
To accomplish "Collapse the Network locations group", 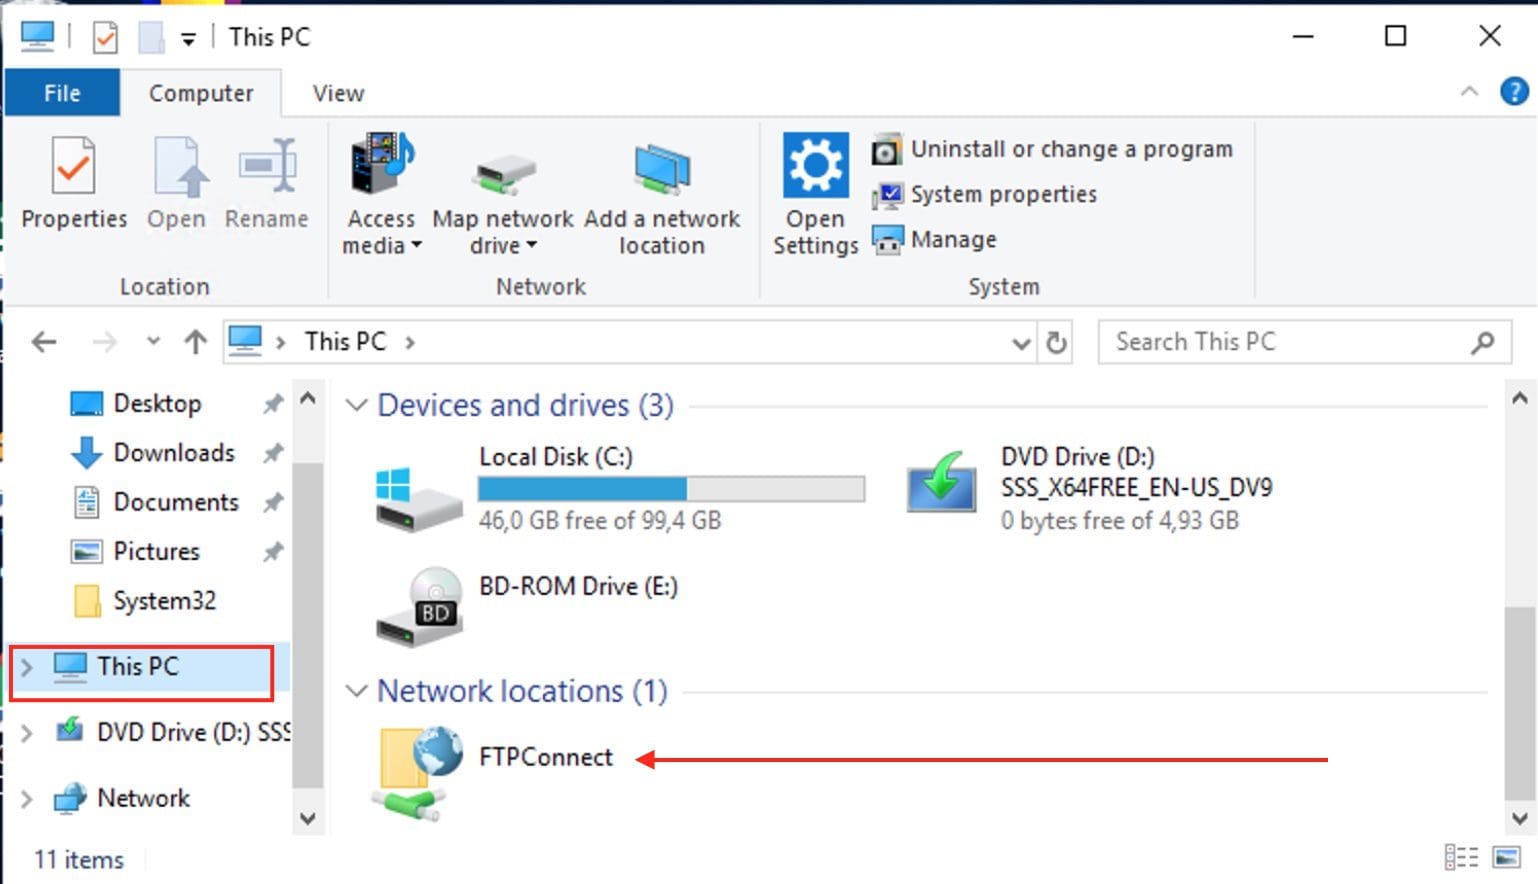I will tap(356, 691).
